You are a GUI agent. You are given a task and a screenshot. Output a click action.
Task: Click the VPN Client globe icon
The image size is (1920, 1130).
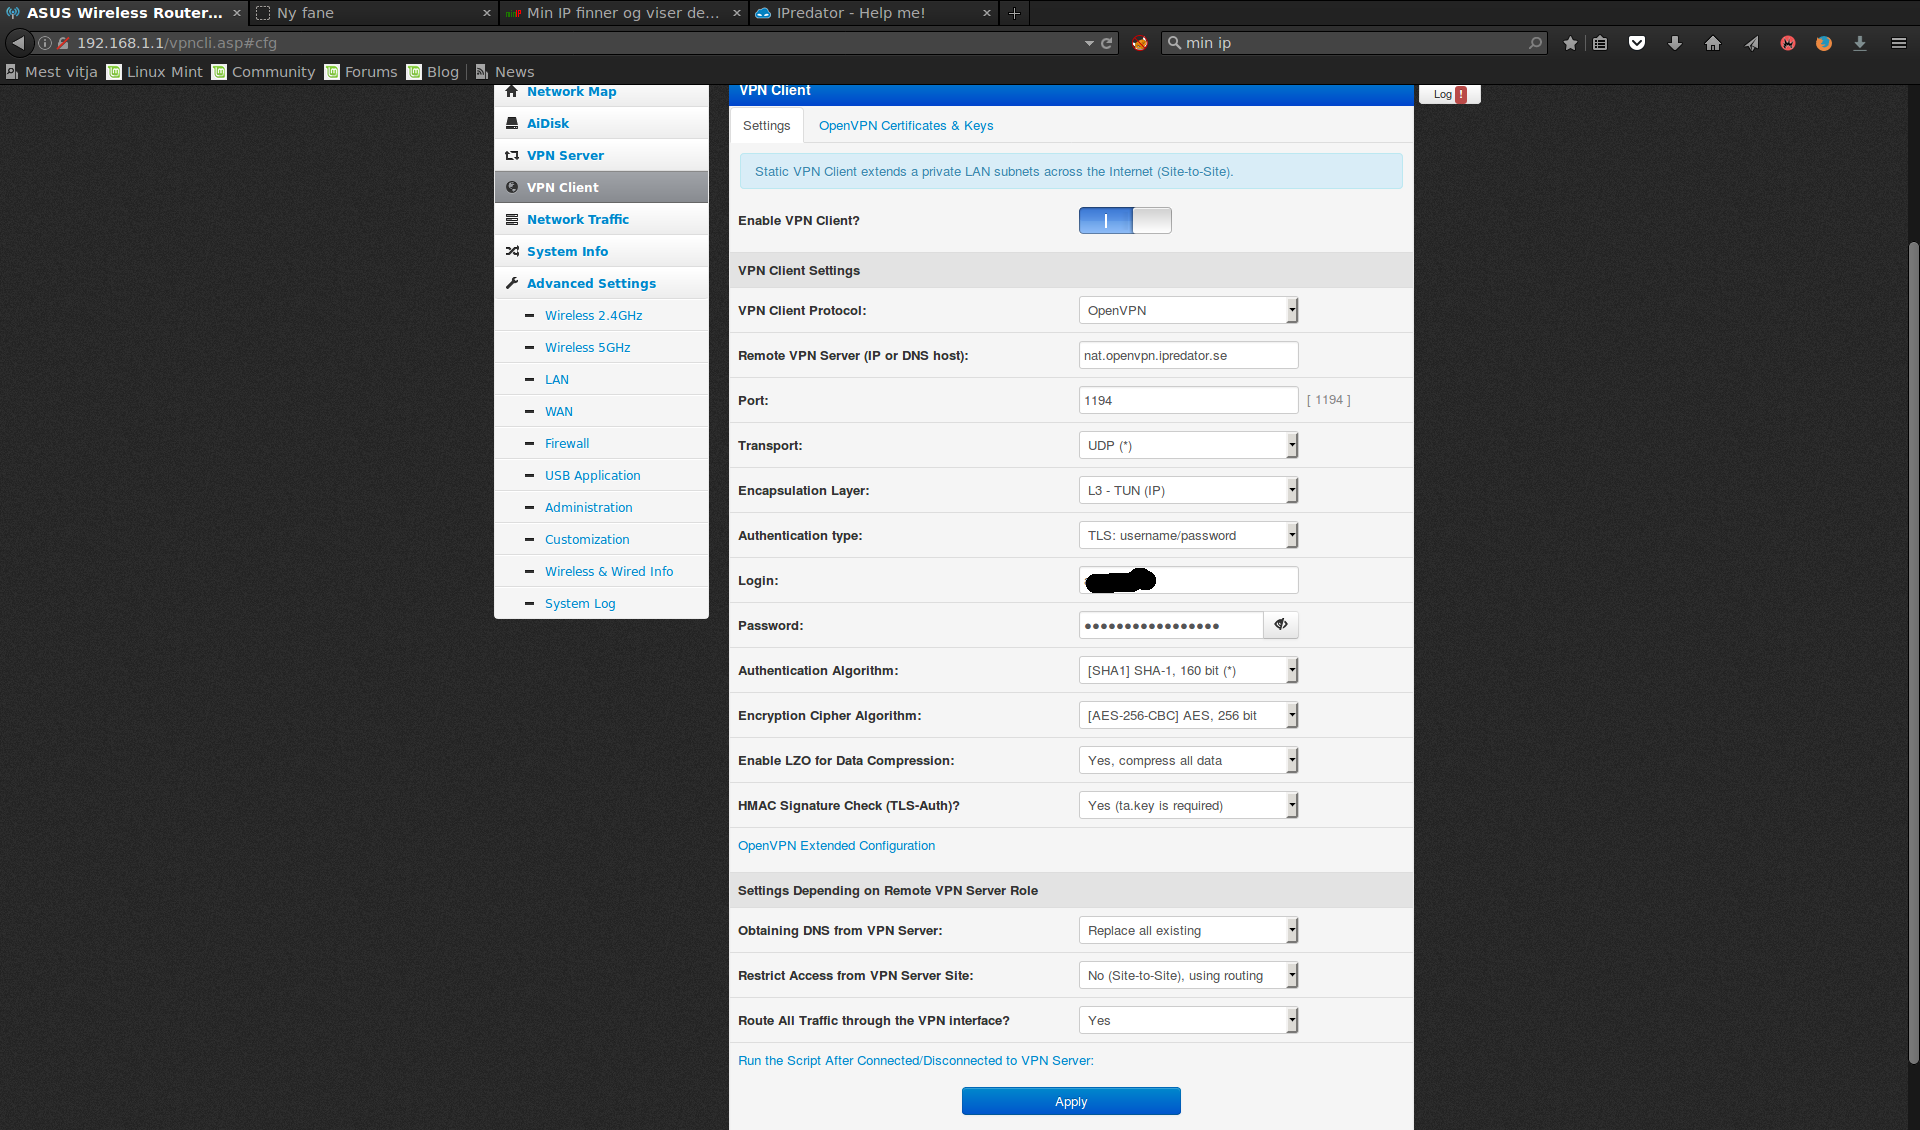tap(512, 187)
